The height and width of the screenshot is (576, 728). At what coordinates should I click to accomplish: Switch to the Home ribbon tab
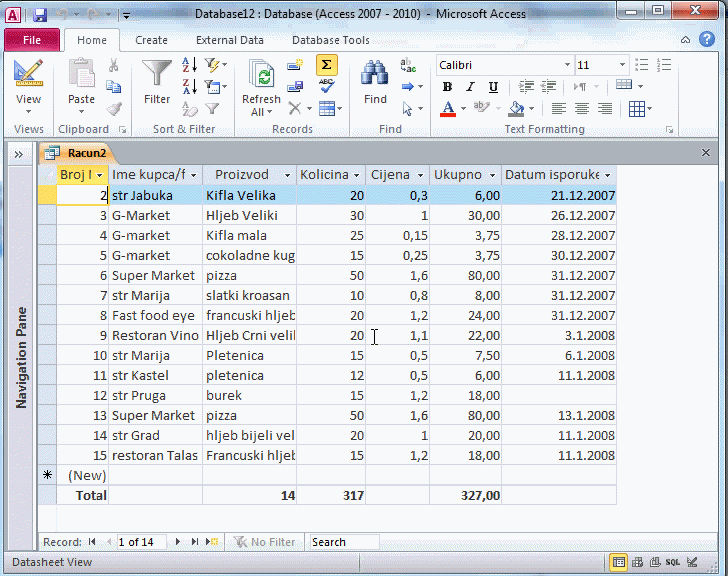(91, 40)
